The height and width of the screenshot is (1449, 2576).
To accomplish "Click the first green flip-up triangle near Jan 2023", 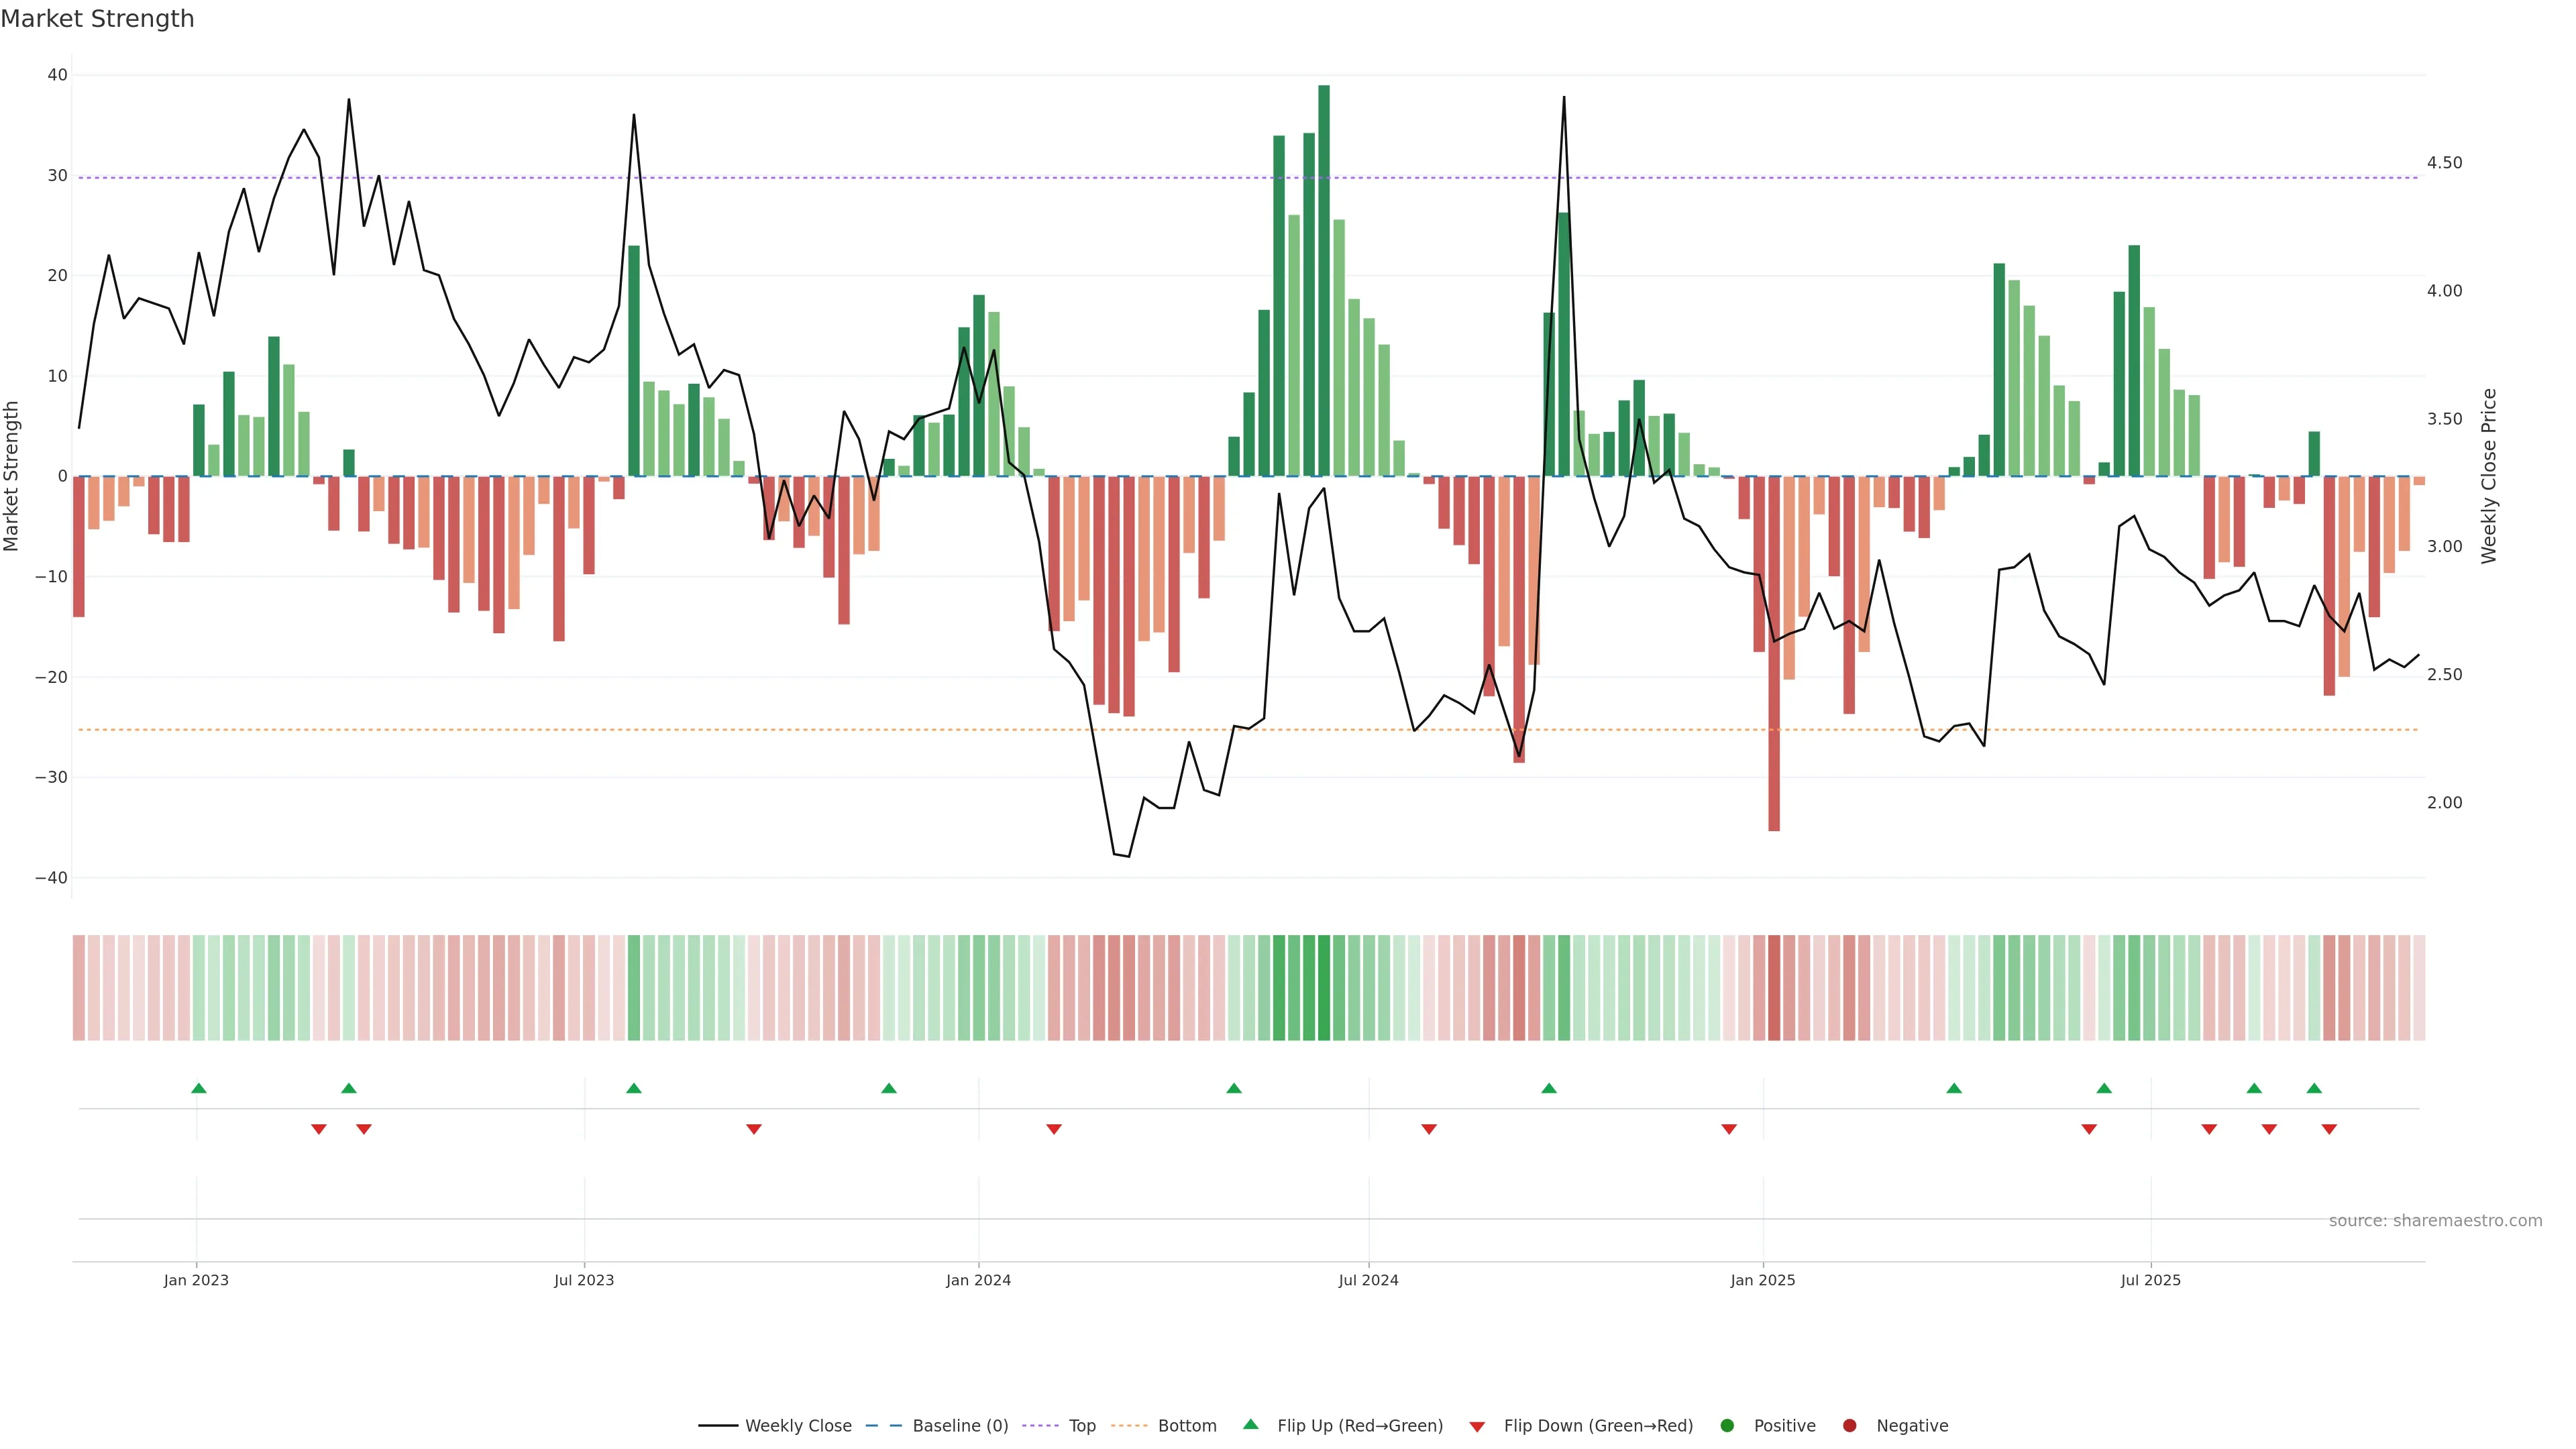I will pyautogui.click(x=198, y=1088).
